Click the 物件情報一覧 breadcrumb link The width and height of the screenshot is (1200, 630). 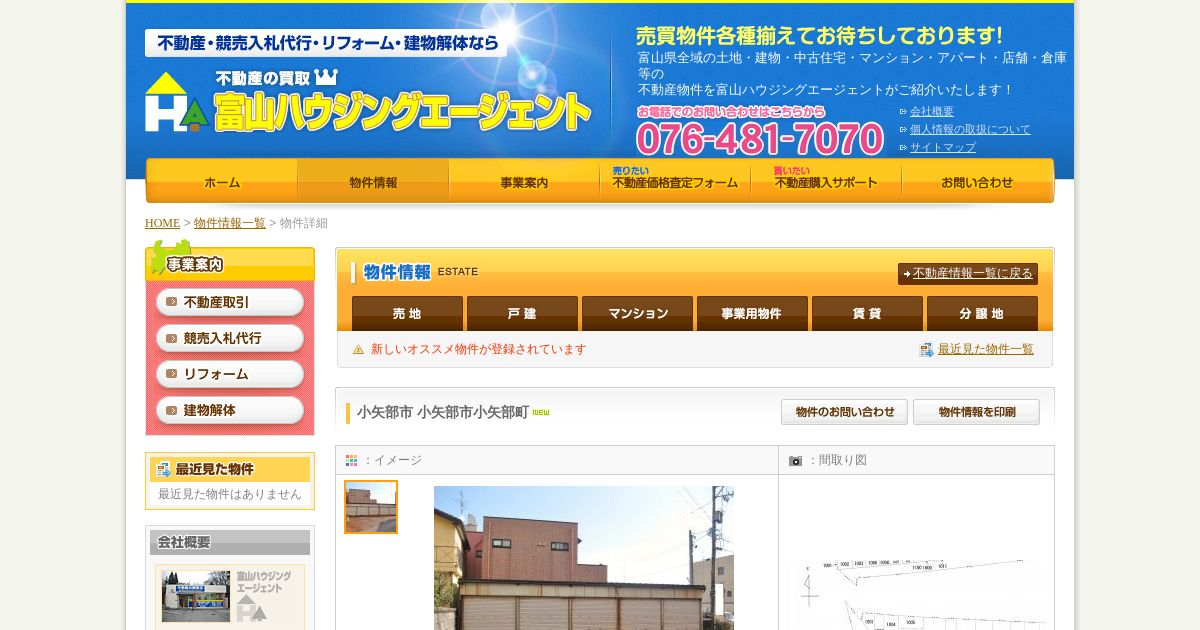click(230, 223)
